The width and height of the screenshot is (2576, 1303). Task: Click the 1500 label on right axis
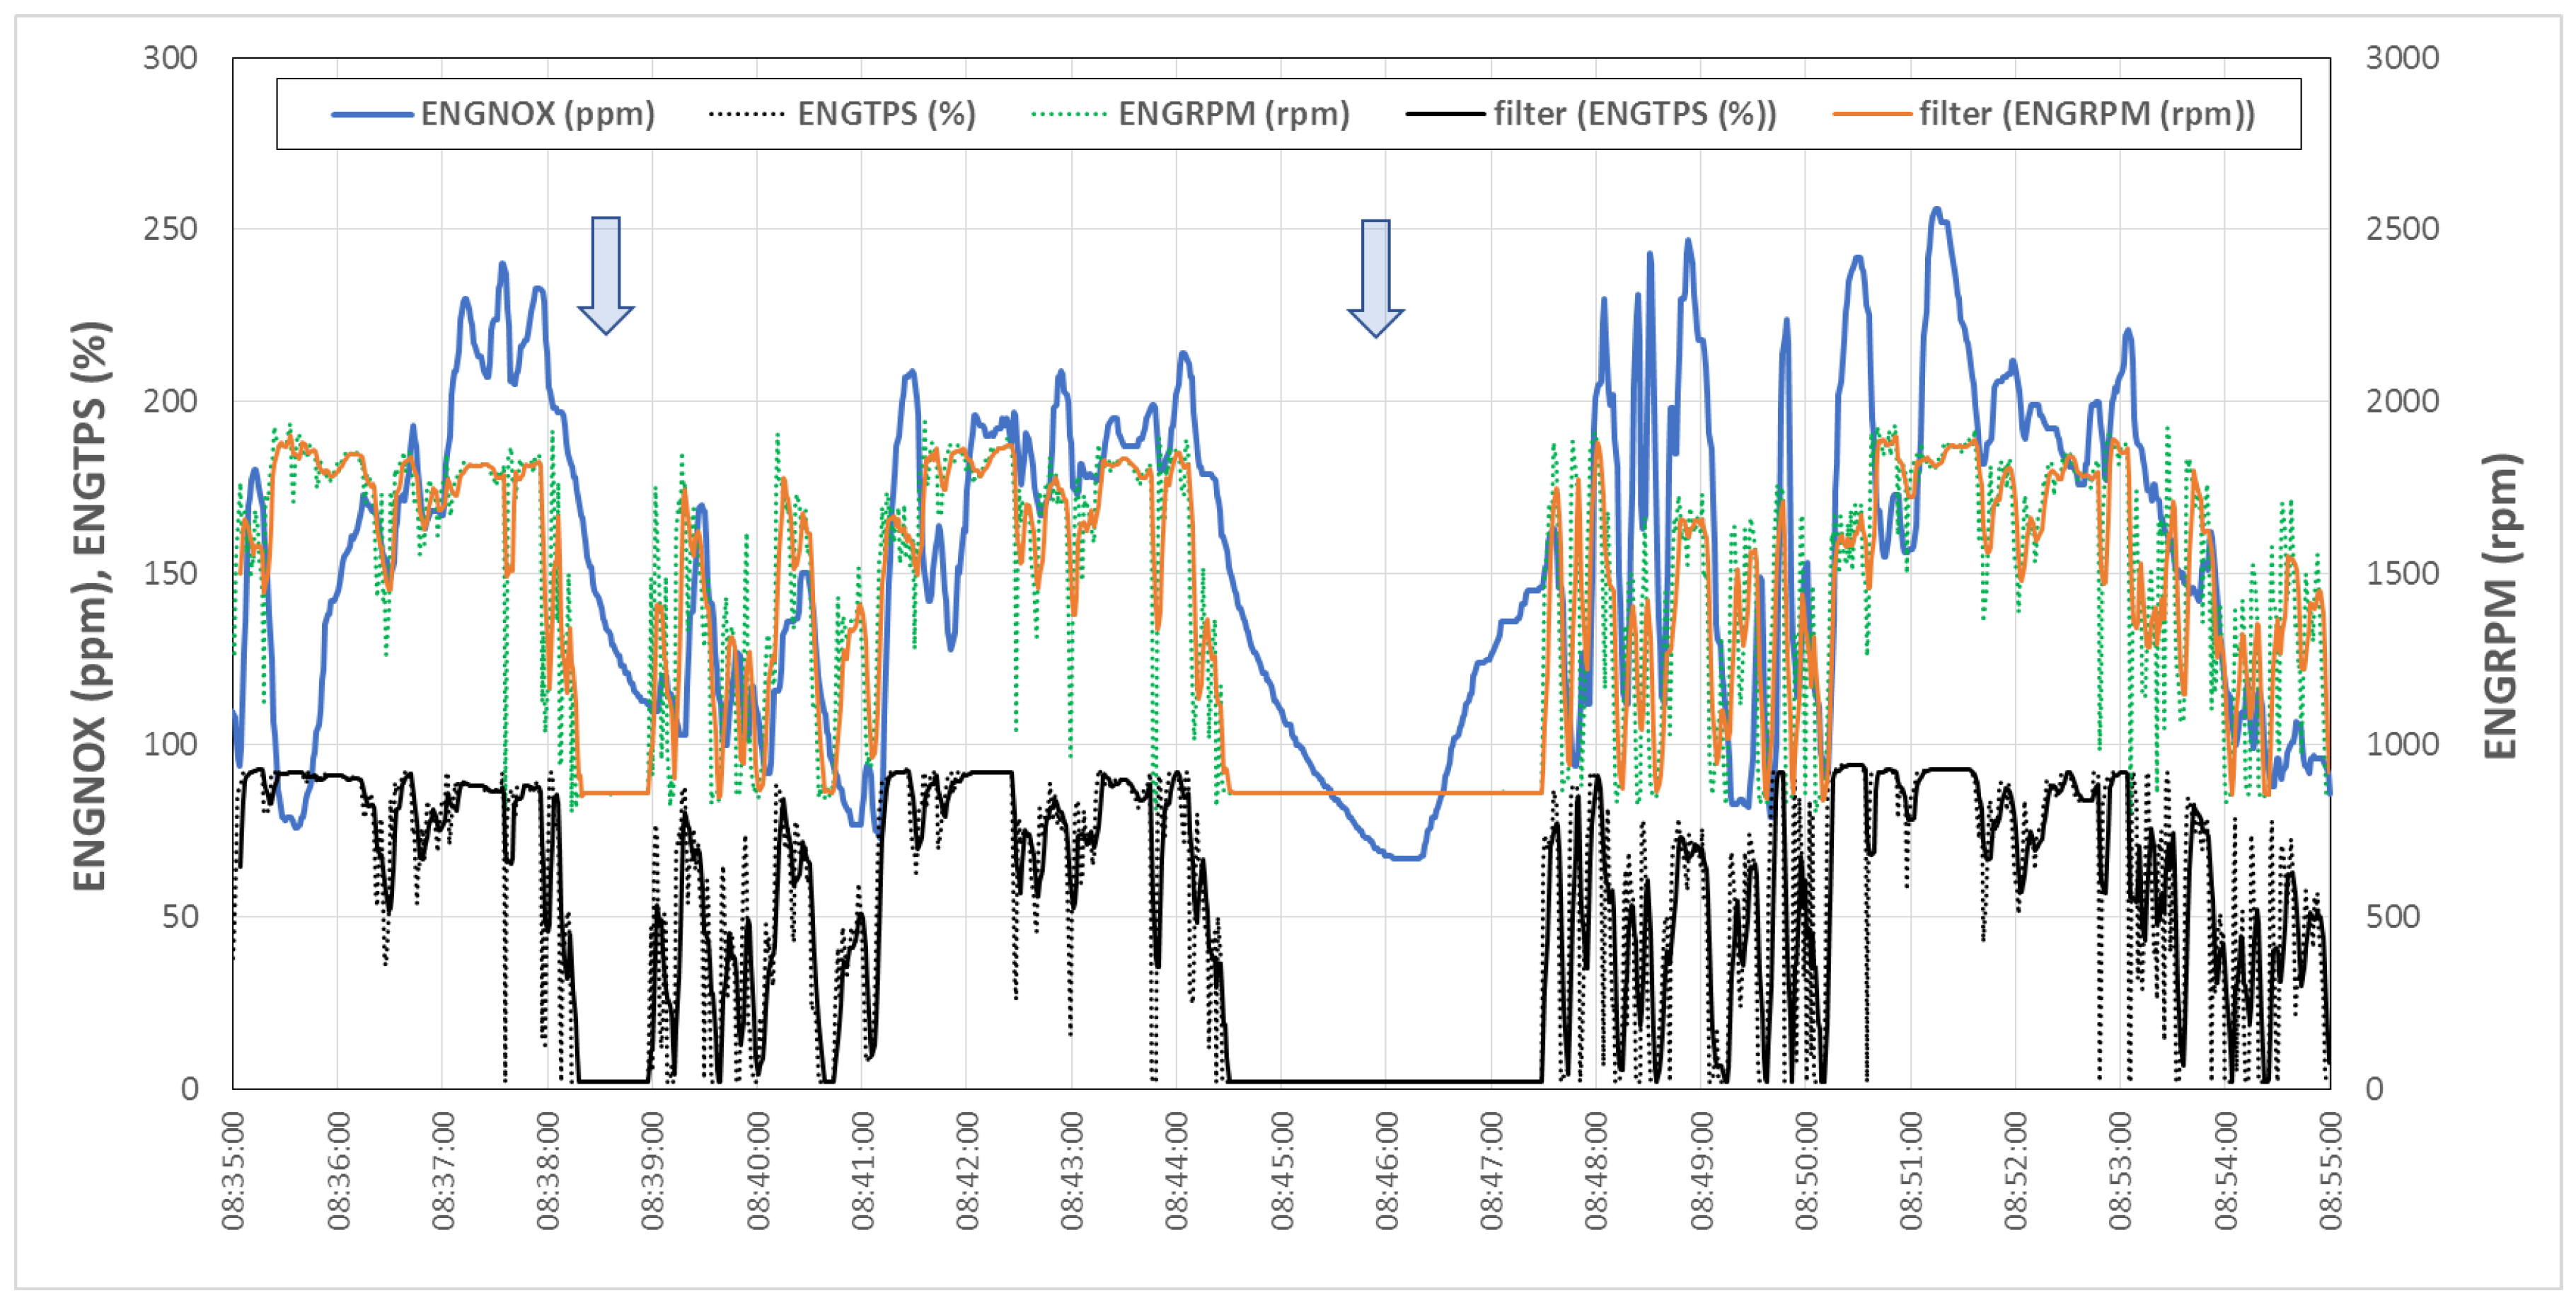click(2402, 573)
